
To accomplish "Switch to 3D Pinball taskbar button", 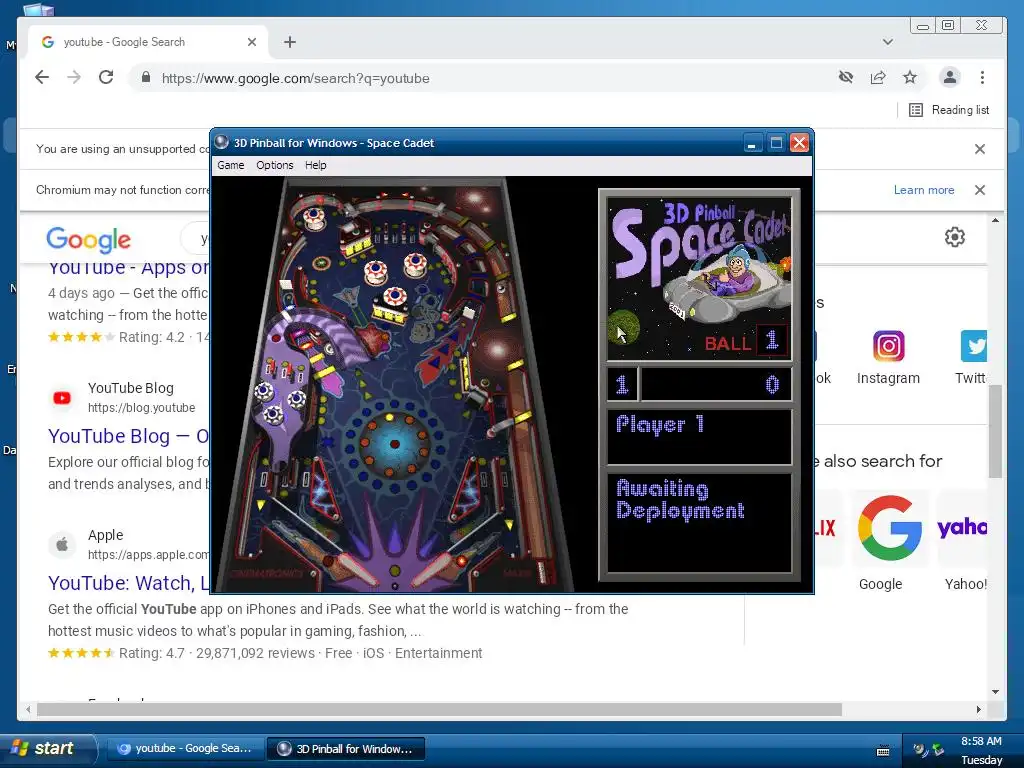I will (x=346, y=748).
